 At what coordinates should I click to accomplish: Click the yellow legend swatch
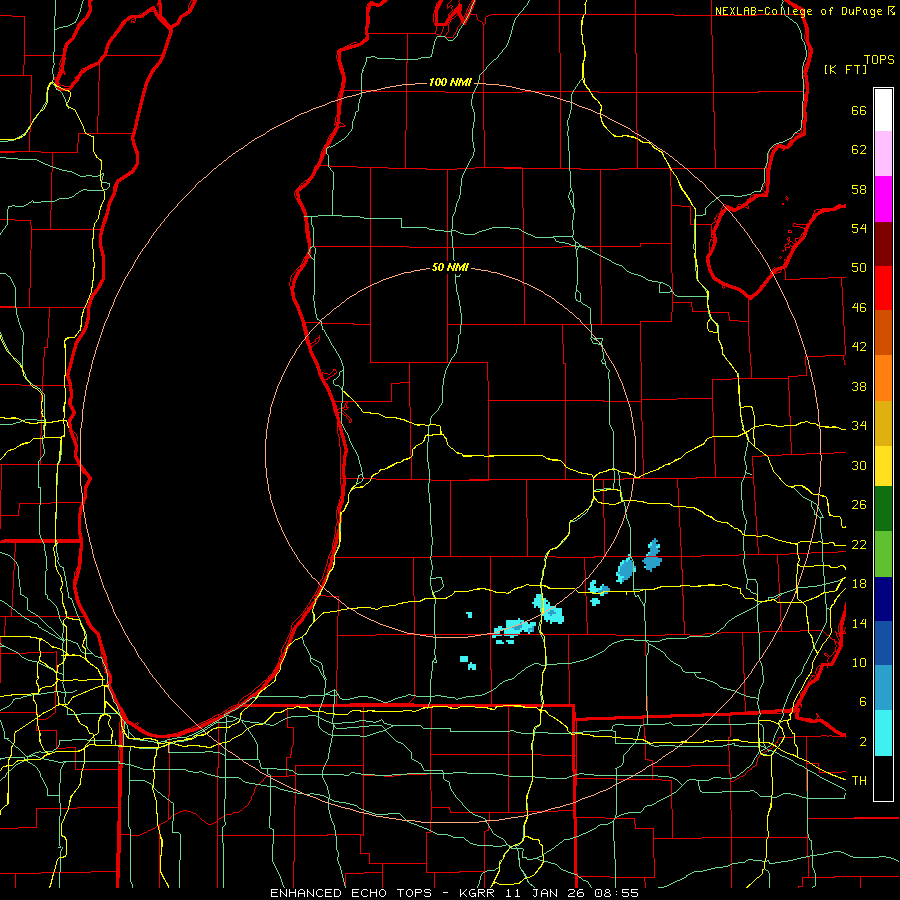(883, 466)
